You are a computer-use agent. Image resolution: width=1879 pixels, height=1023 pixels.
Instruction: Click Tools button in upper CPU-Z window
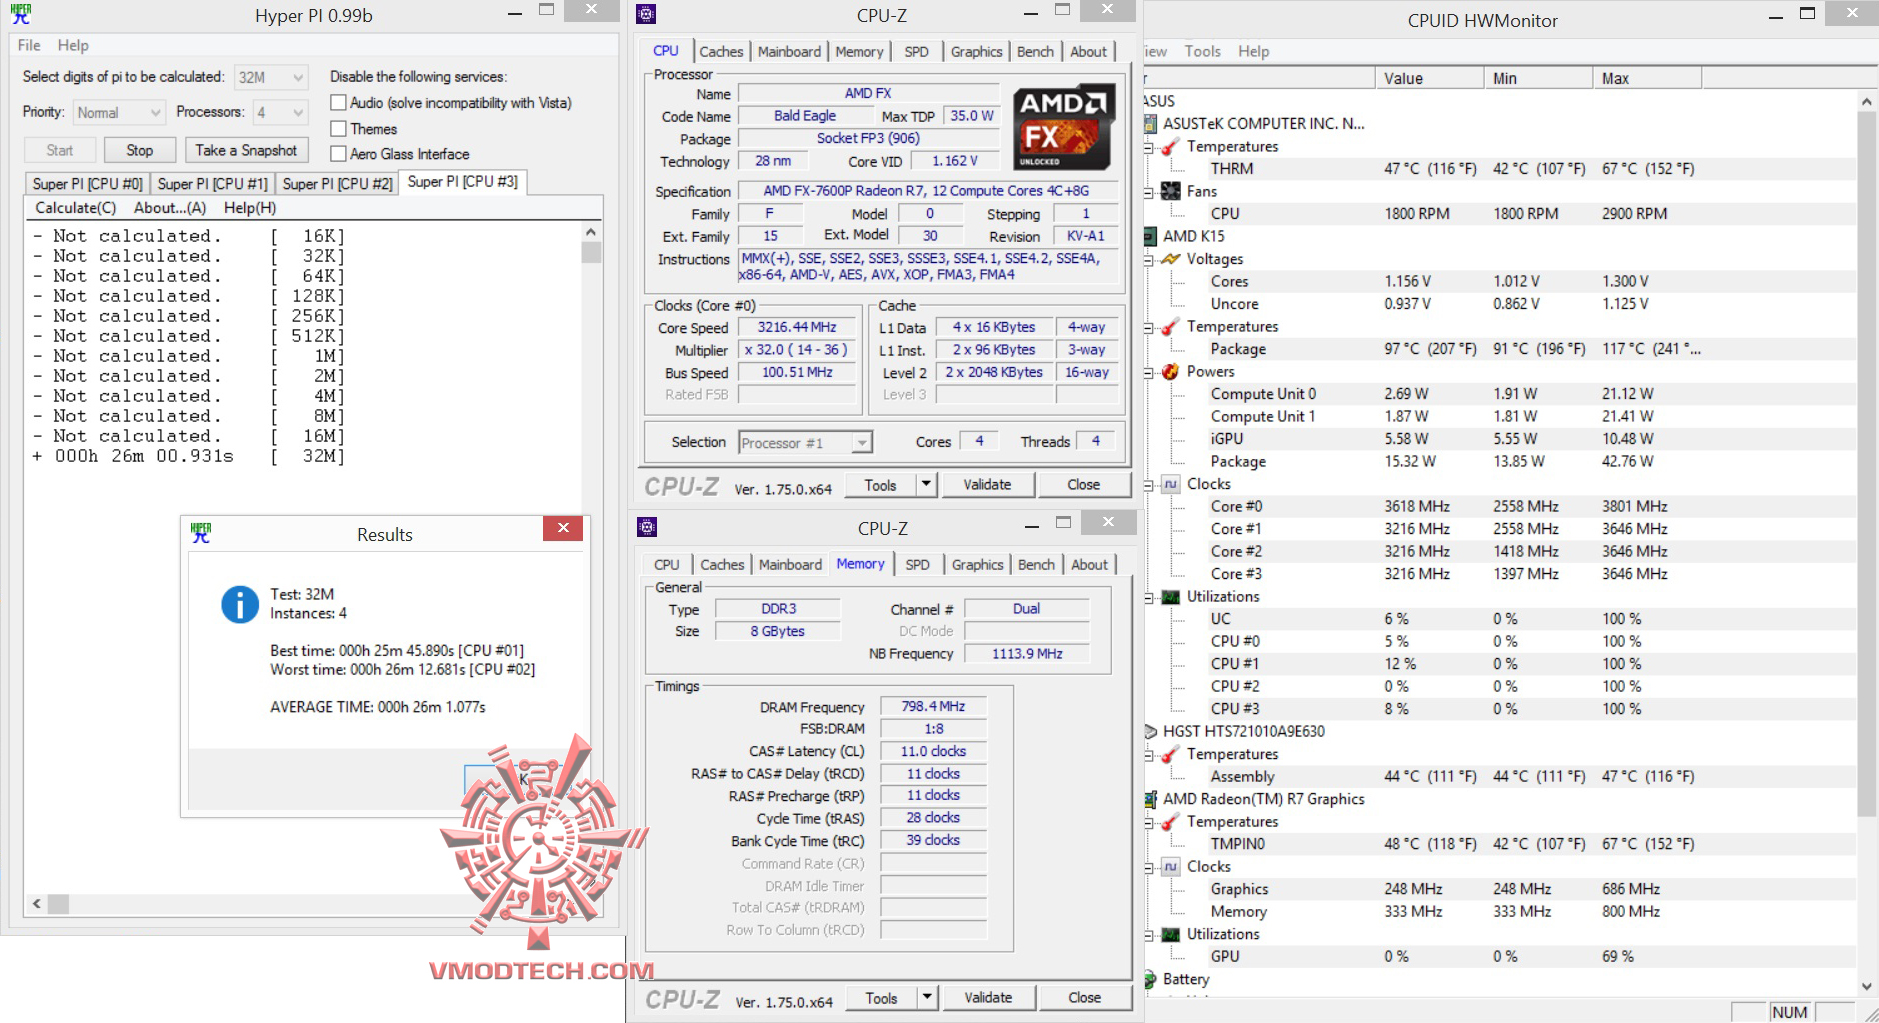881,485
